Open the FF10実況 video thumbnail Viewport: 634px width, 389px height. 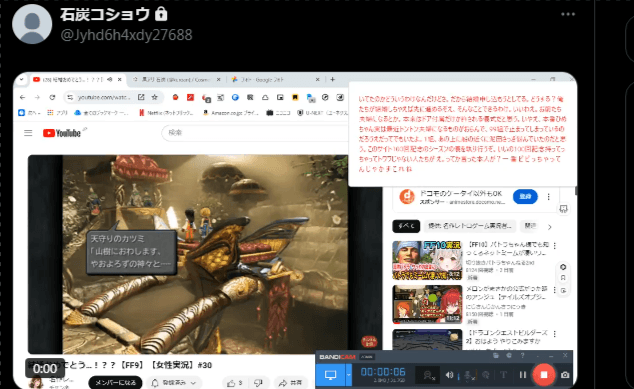(427, 260)
